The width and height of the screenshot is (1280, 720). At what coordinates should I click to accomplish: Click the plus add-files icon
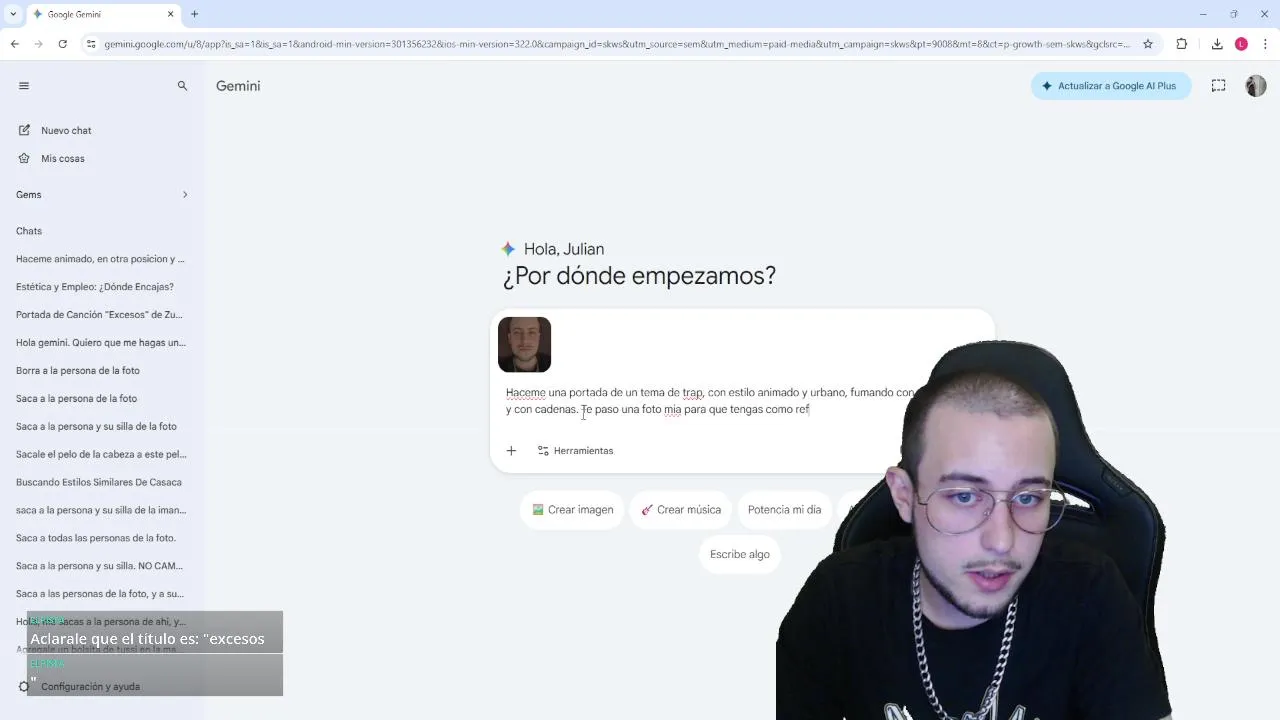pyautogui.click(x=511, y=451)
